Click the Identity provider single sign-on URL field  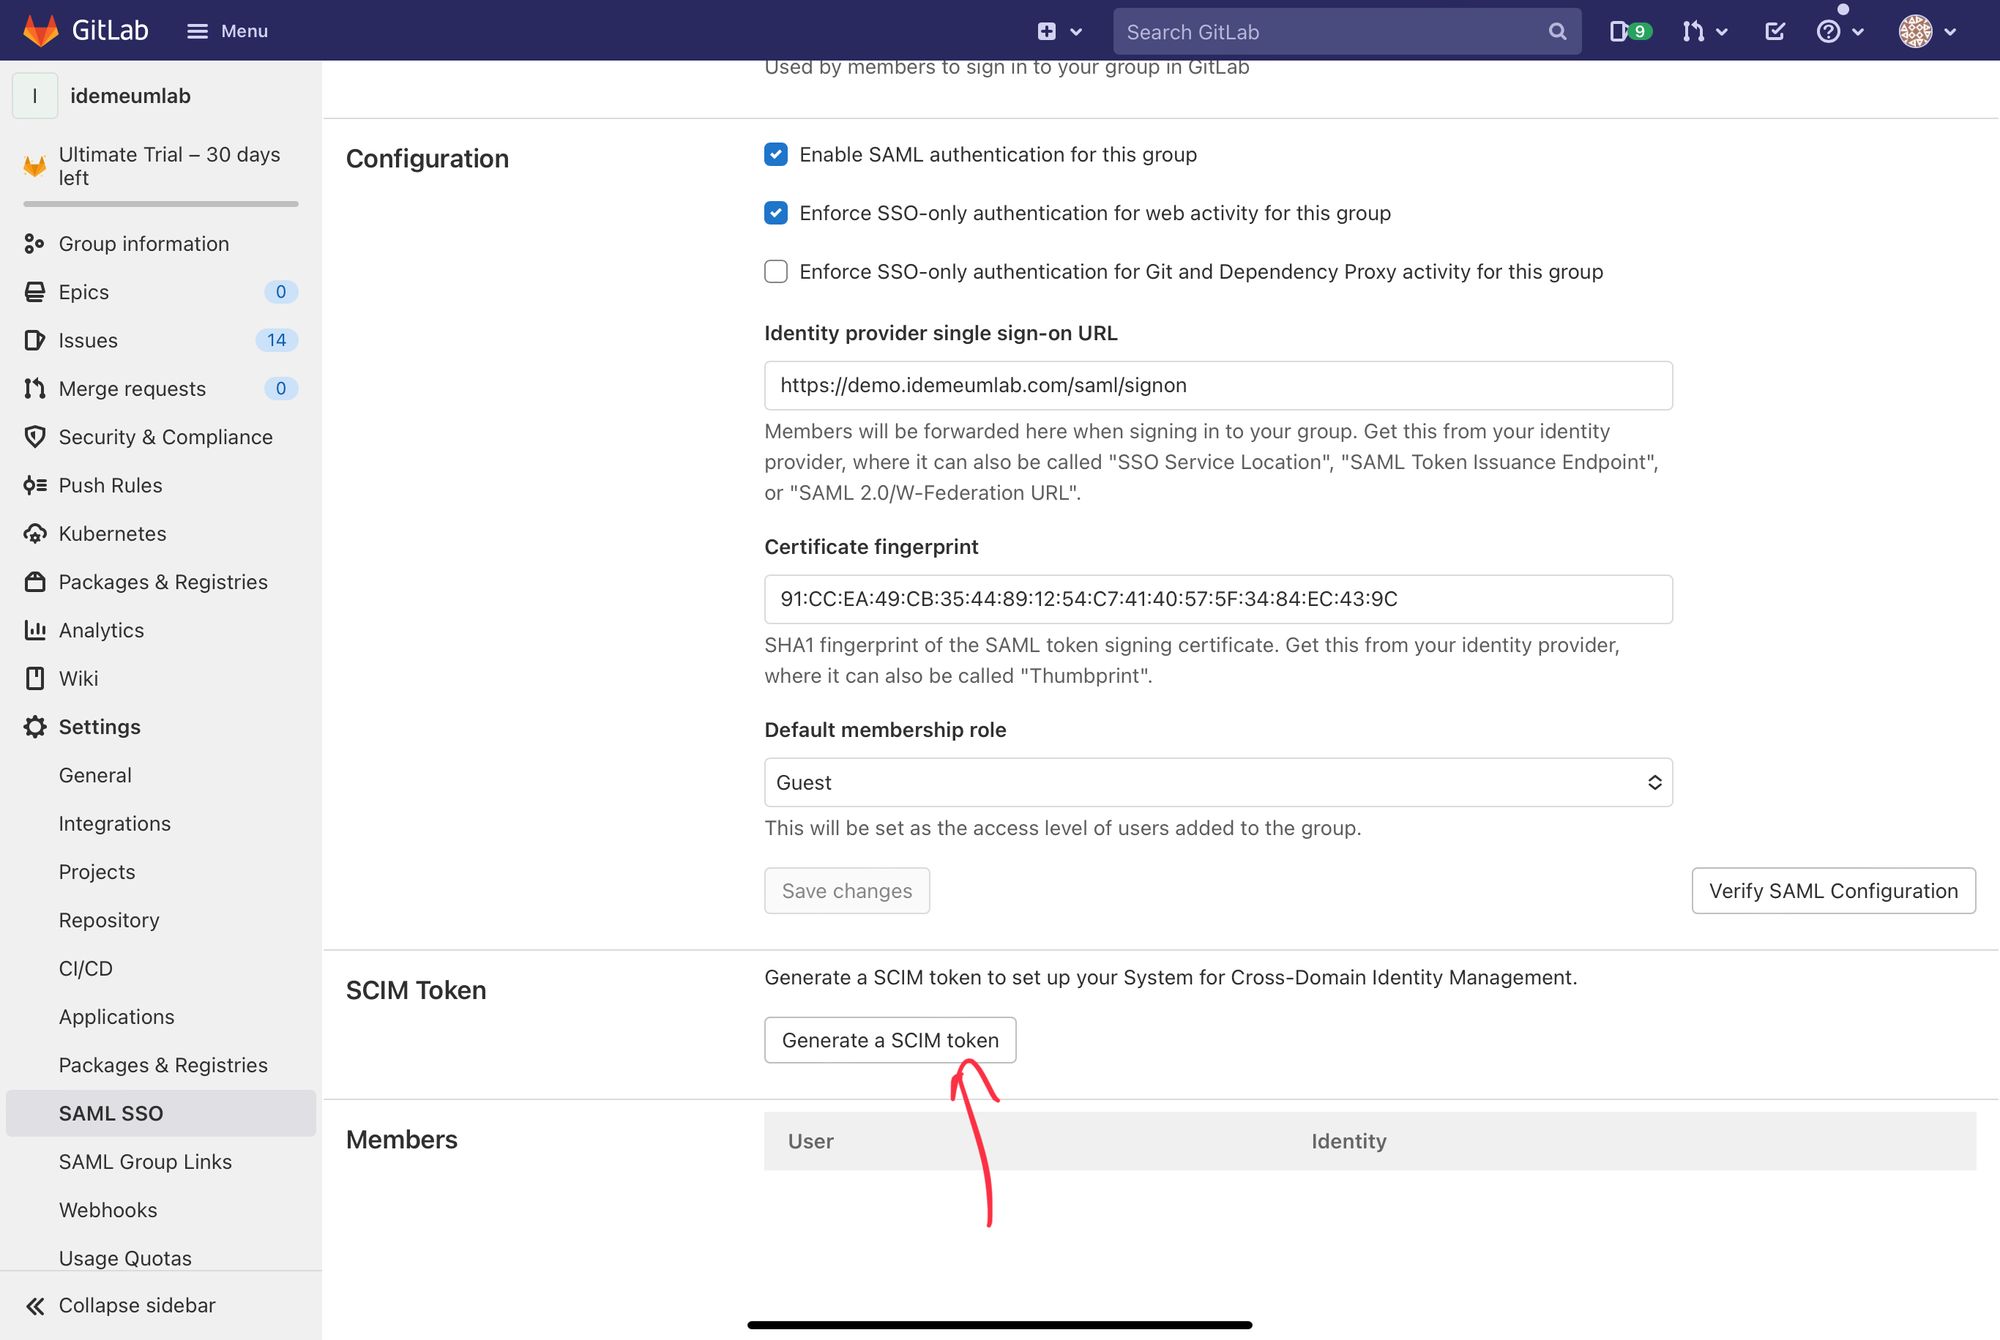pyautogui.click(x=1218, y=385)
